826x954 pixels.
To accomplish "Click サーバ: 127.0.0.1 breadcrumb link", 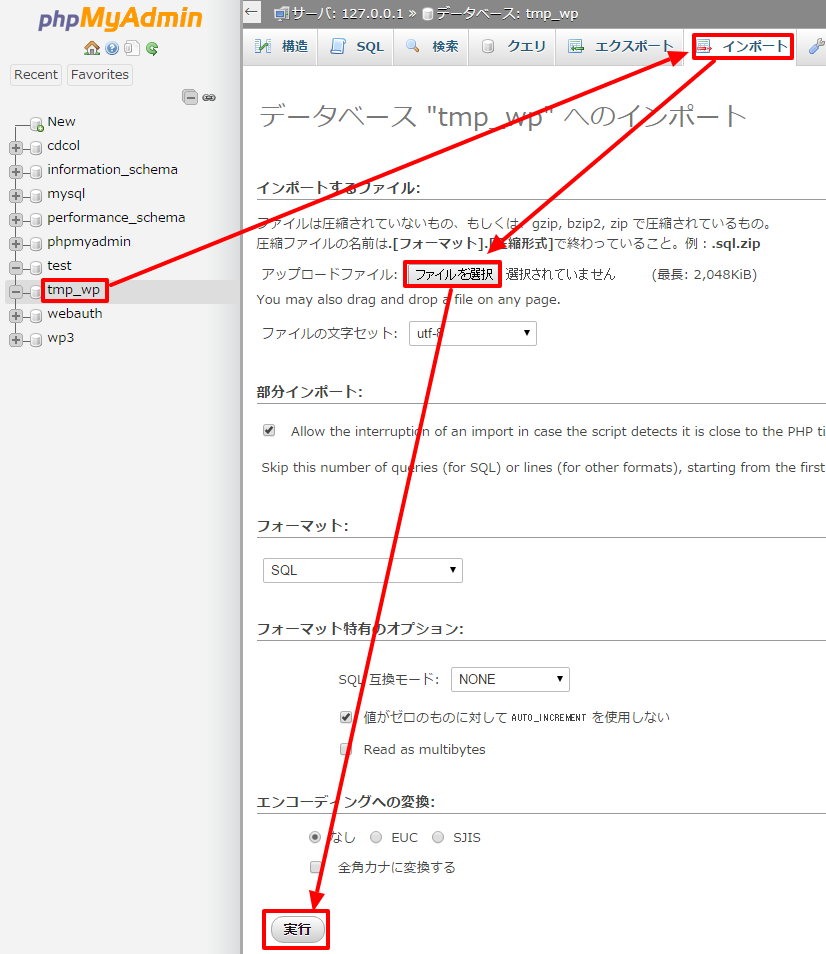I will (347, 13).
